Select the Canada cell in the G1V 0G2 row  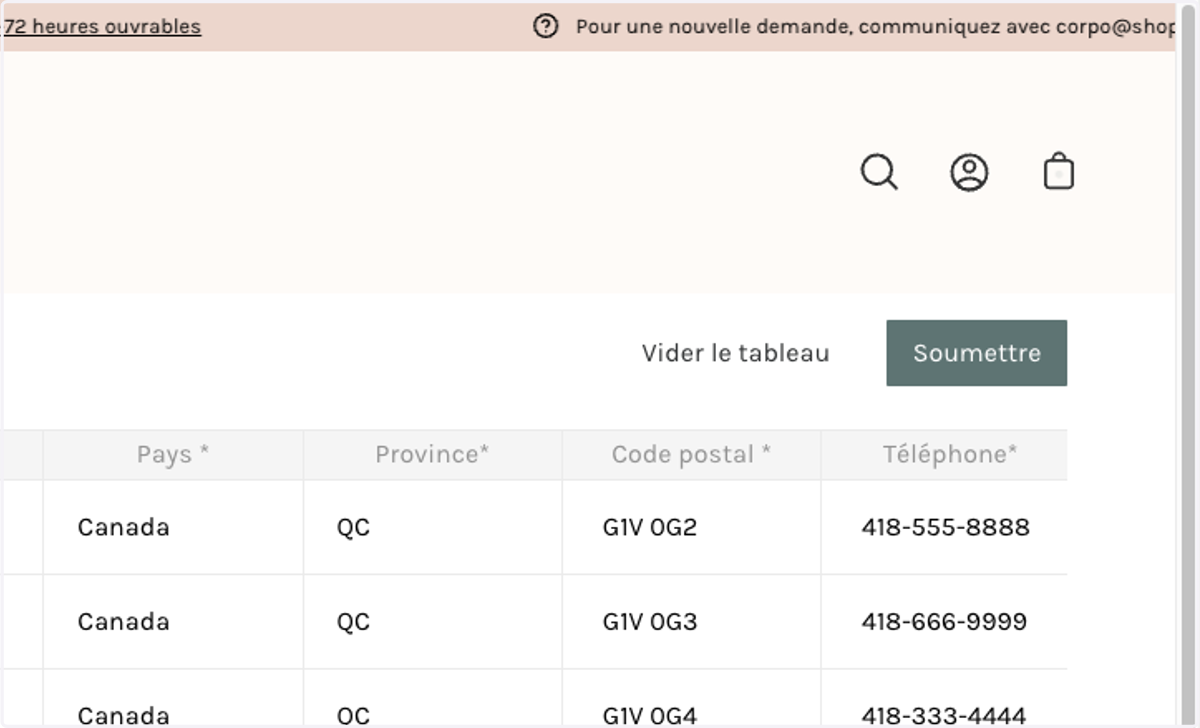(x=173, y=527)
